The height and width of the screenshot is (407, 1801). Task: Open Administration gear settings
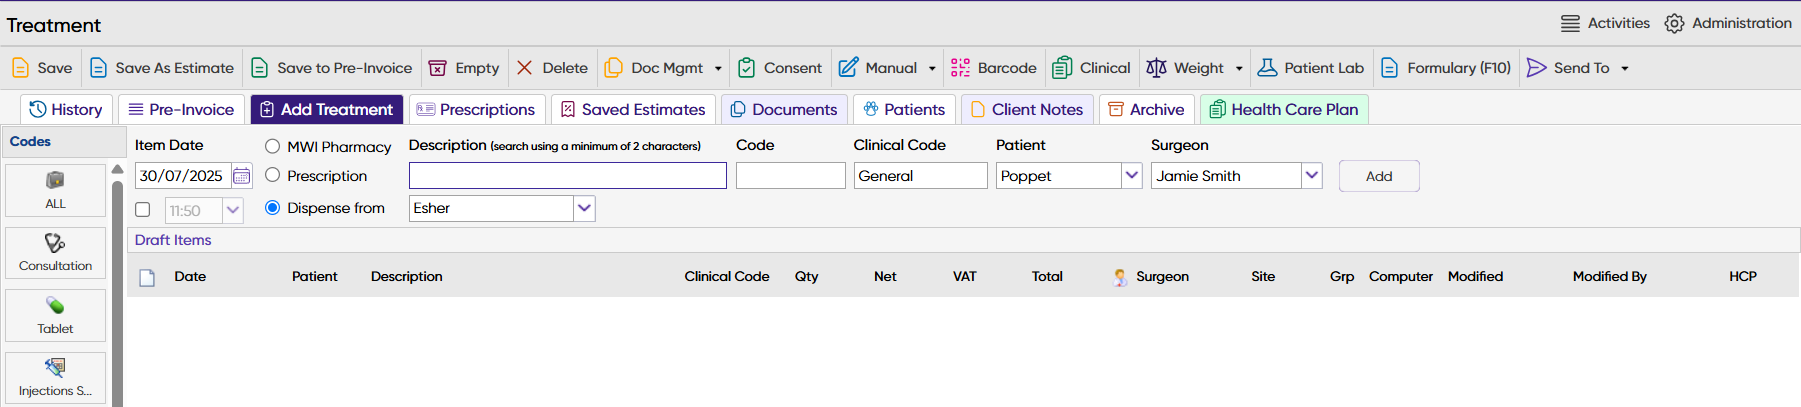pos(1674,23)
